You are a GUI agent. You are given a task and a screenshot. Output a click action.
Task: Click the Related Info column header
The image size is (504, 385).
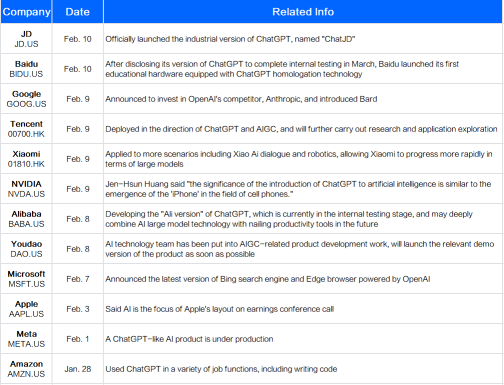click(x=303, y=12)
